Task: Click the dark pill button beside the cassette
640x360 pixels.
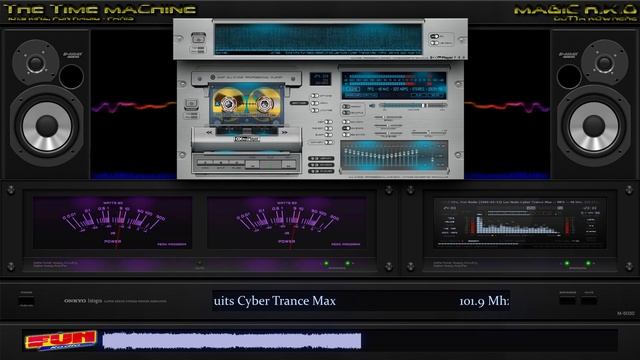Action: coord(299,103)
